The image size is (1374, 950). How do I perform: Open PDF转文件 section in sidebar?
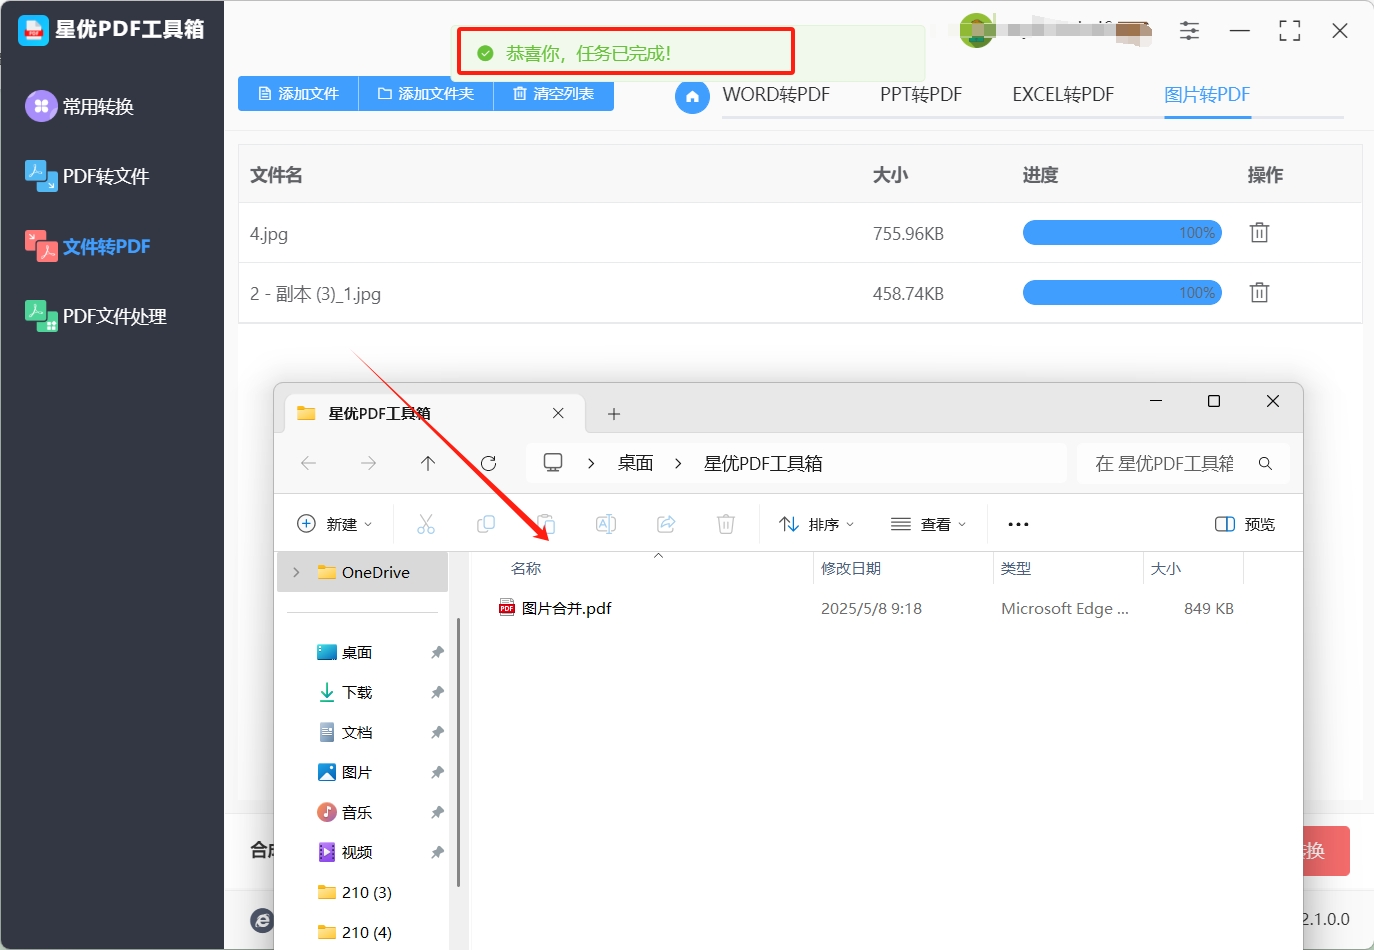[87, 176]
